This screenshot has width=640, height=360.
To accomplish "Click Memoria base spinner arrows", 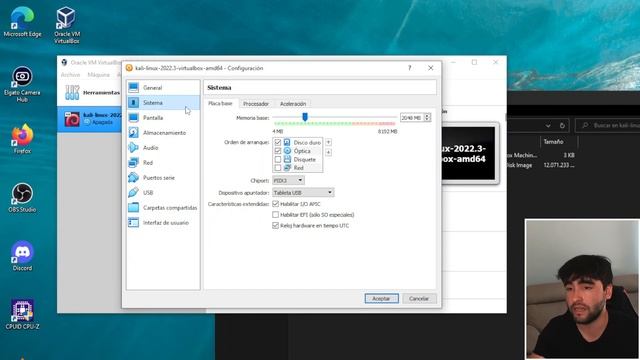I will tap(427, 118).
